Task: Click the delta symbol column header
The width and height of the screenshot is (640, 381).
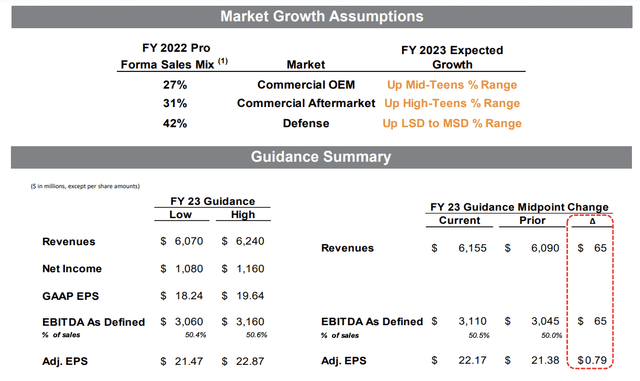Action: (592, 221)
